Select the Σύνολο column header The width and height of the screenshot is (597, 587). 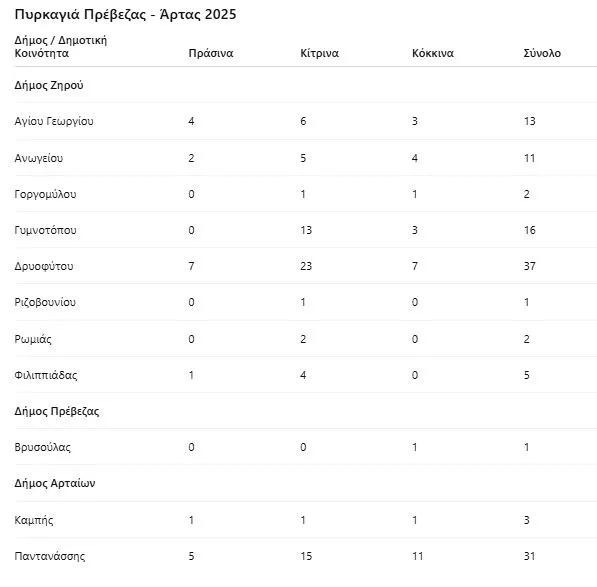pos(542,53)
